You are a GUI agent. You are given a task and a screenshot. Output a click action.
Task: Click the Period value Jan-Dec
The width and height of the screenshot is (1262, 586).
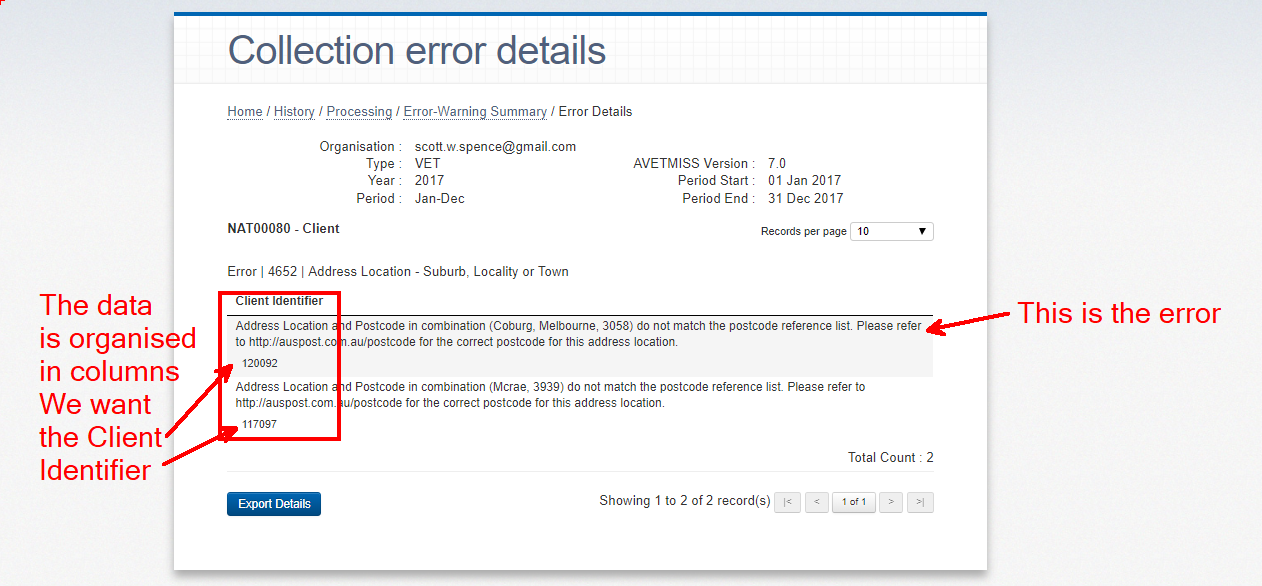pos(440,198)
